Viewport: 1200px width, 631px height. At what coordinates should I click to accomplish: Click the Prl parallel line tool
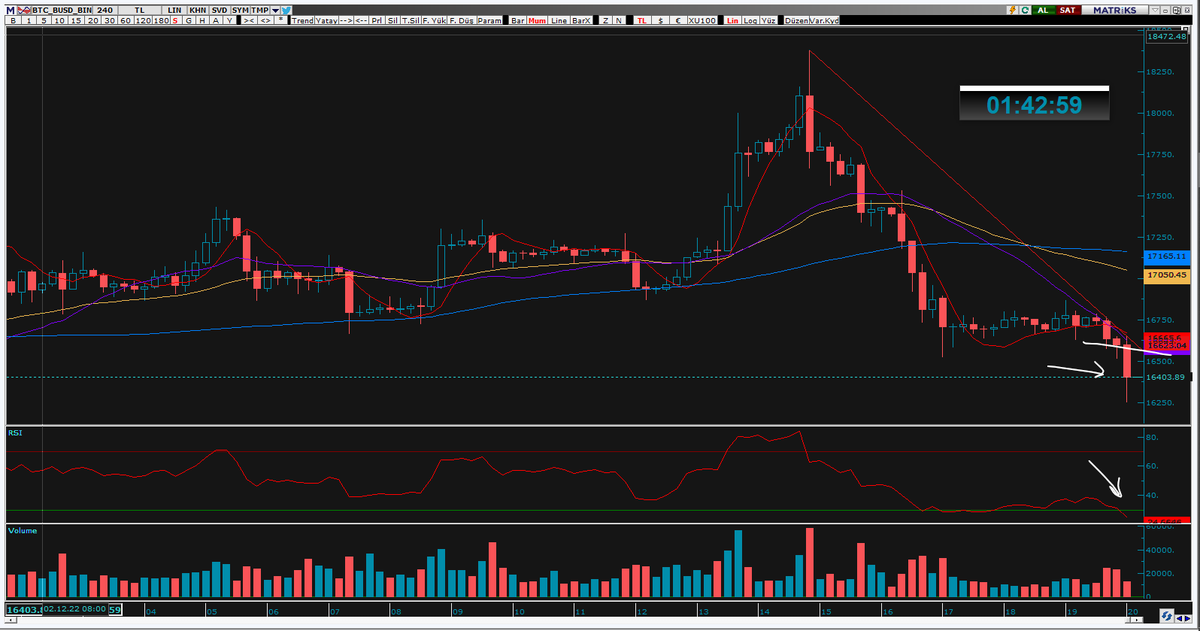tap(377, 21)
